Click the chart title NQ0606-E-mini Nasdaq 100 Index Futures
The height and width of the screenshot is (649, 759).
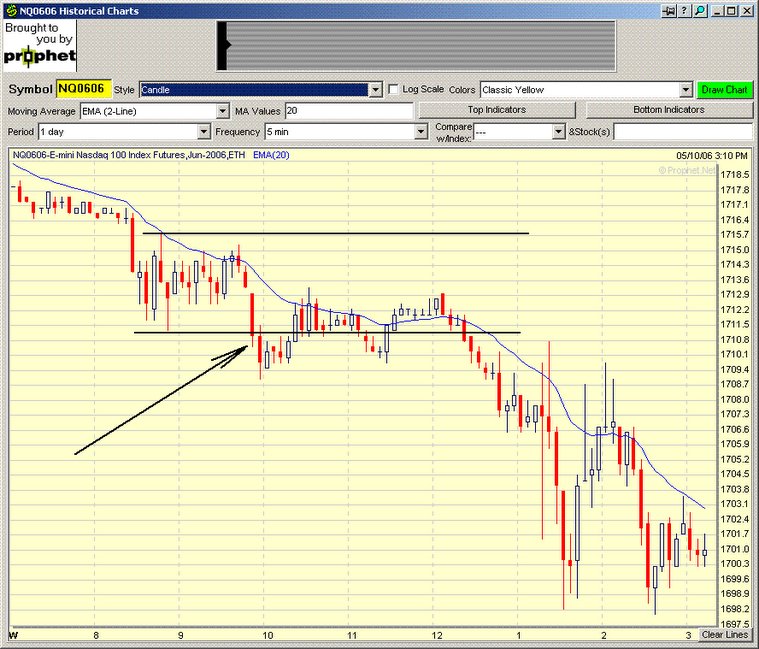129,155
